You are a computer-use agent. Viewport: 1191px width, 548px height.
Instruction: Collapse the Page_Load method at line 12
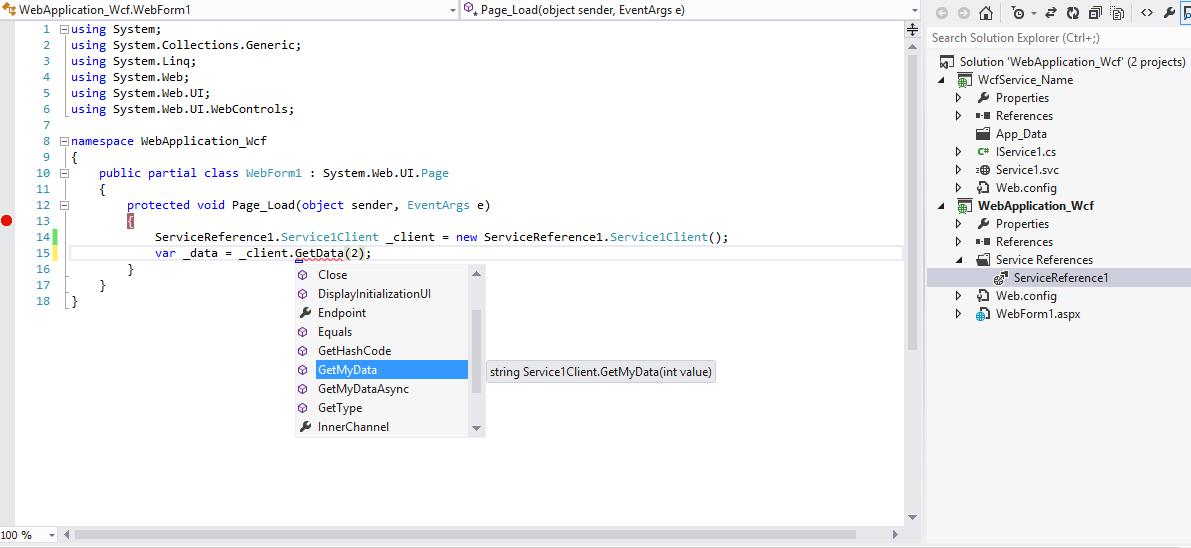pyautogui.click(x=64, y=205)
